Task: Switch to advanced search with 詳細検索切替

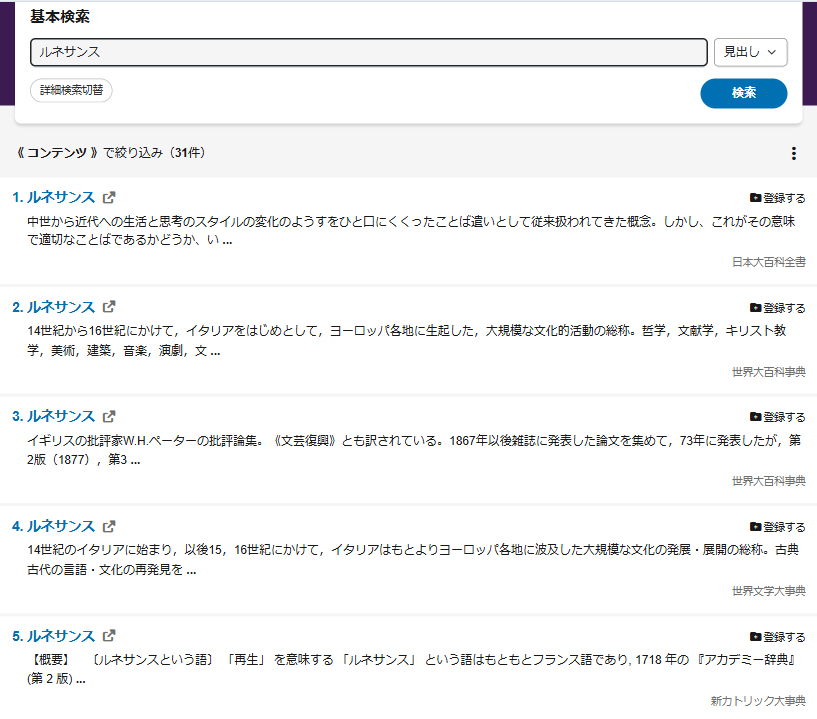Action: coord(71,90)
